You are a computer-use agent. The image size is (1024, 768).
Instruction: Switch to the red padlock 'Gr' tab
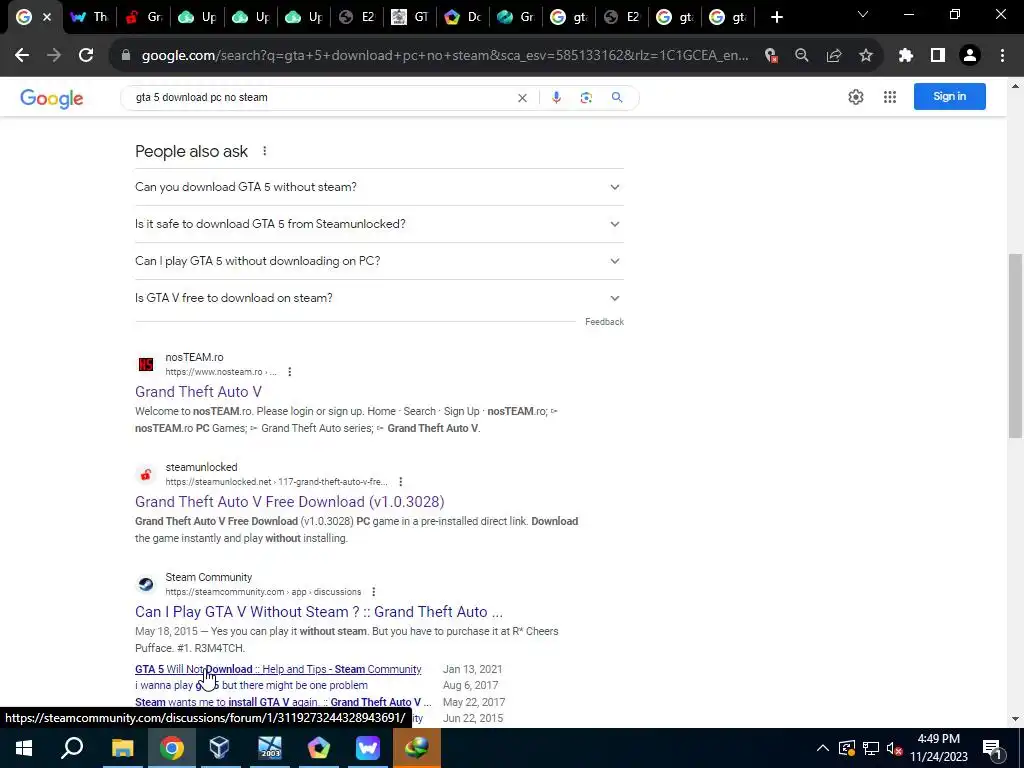click(x=144, y=17)
